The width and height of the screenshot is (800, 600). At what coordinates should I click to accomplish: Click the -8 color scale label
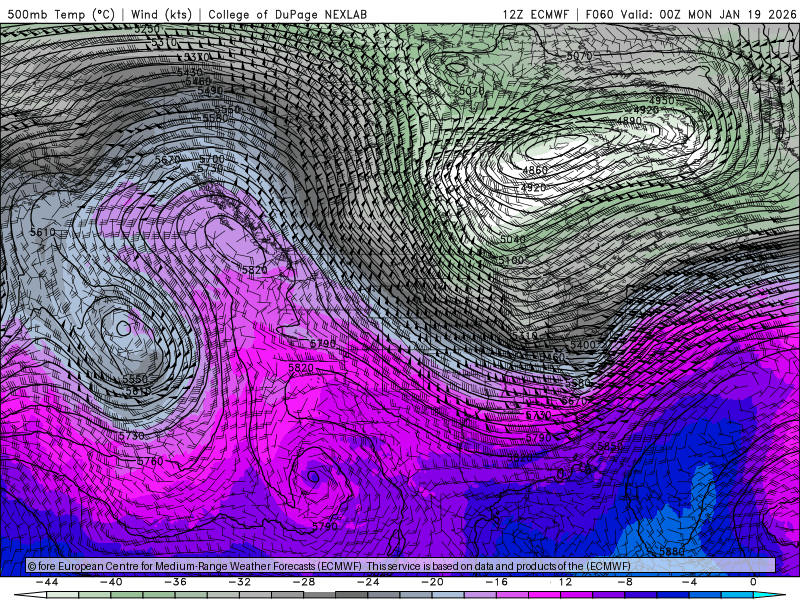625,582
